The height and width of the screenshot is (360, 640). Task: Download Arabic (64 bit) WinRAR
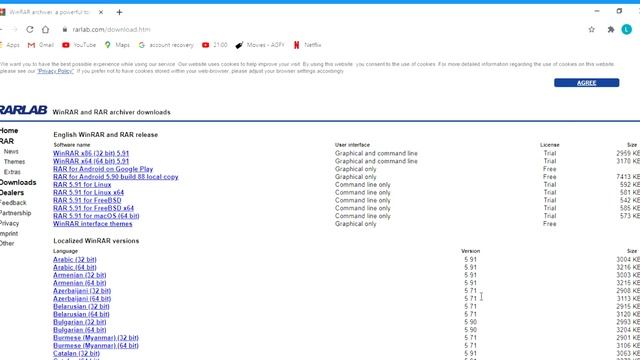[x=75, y=267]
